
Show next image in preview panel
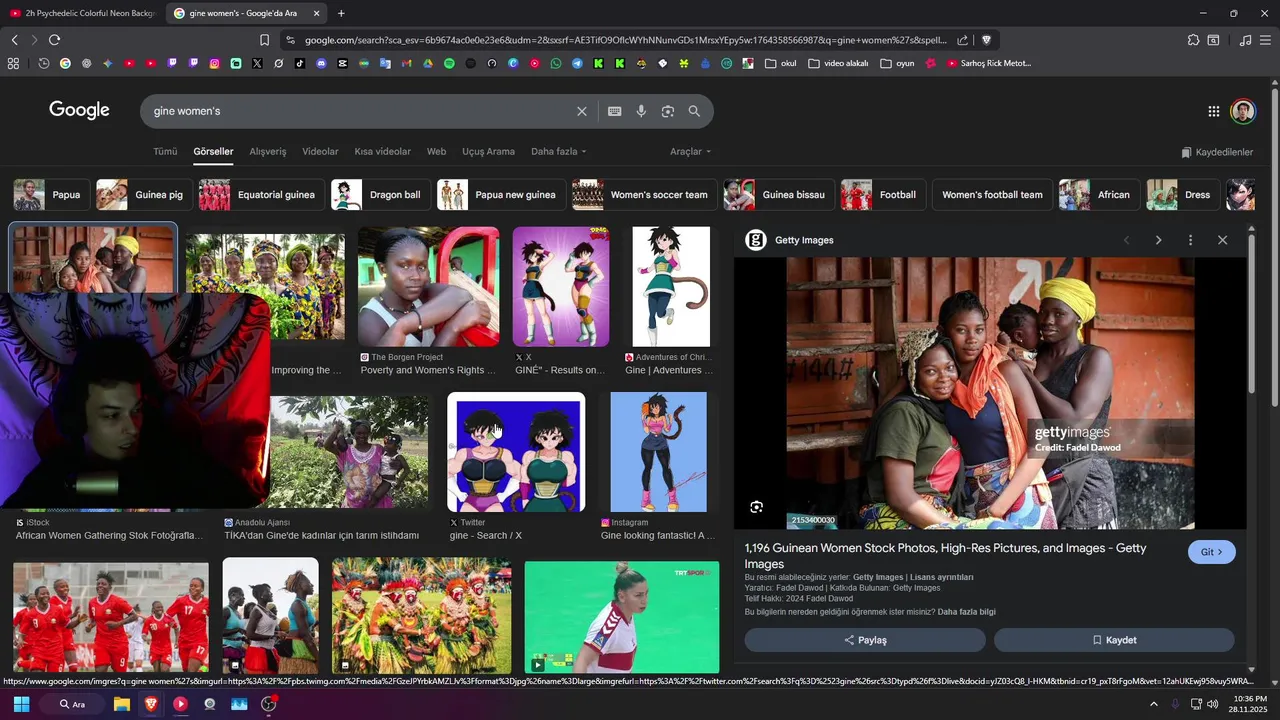tap(1158, 240)
